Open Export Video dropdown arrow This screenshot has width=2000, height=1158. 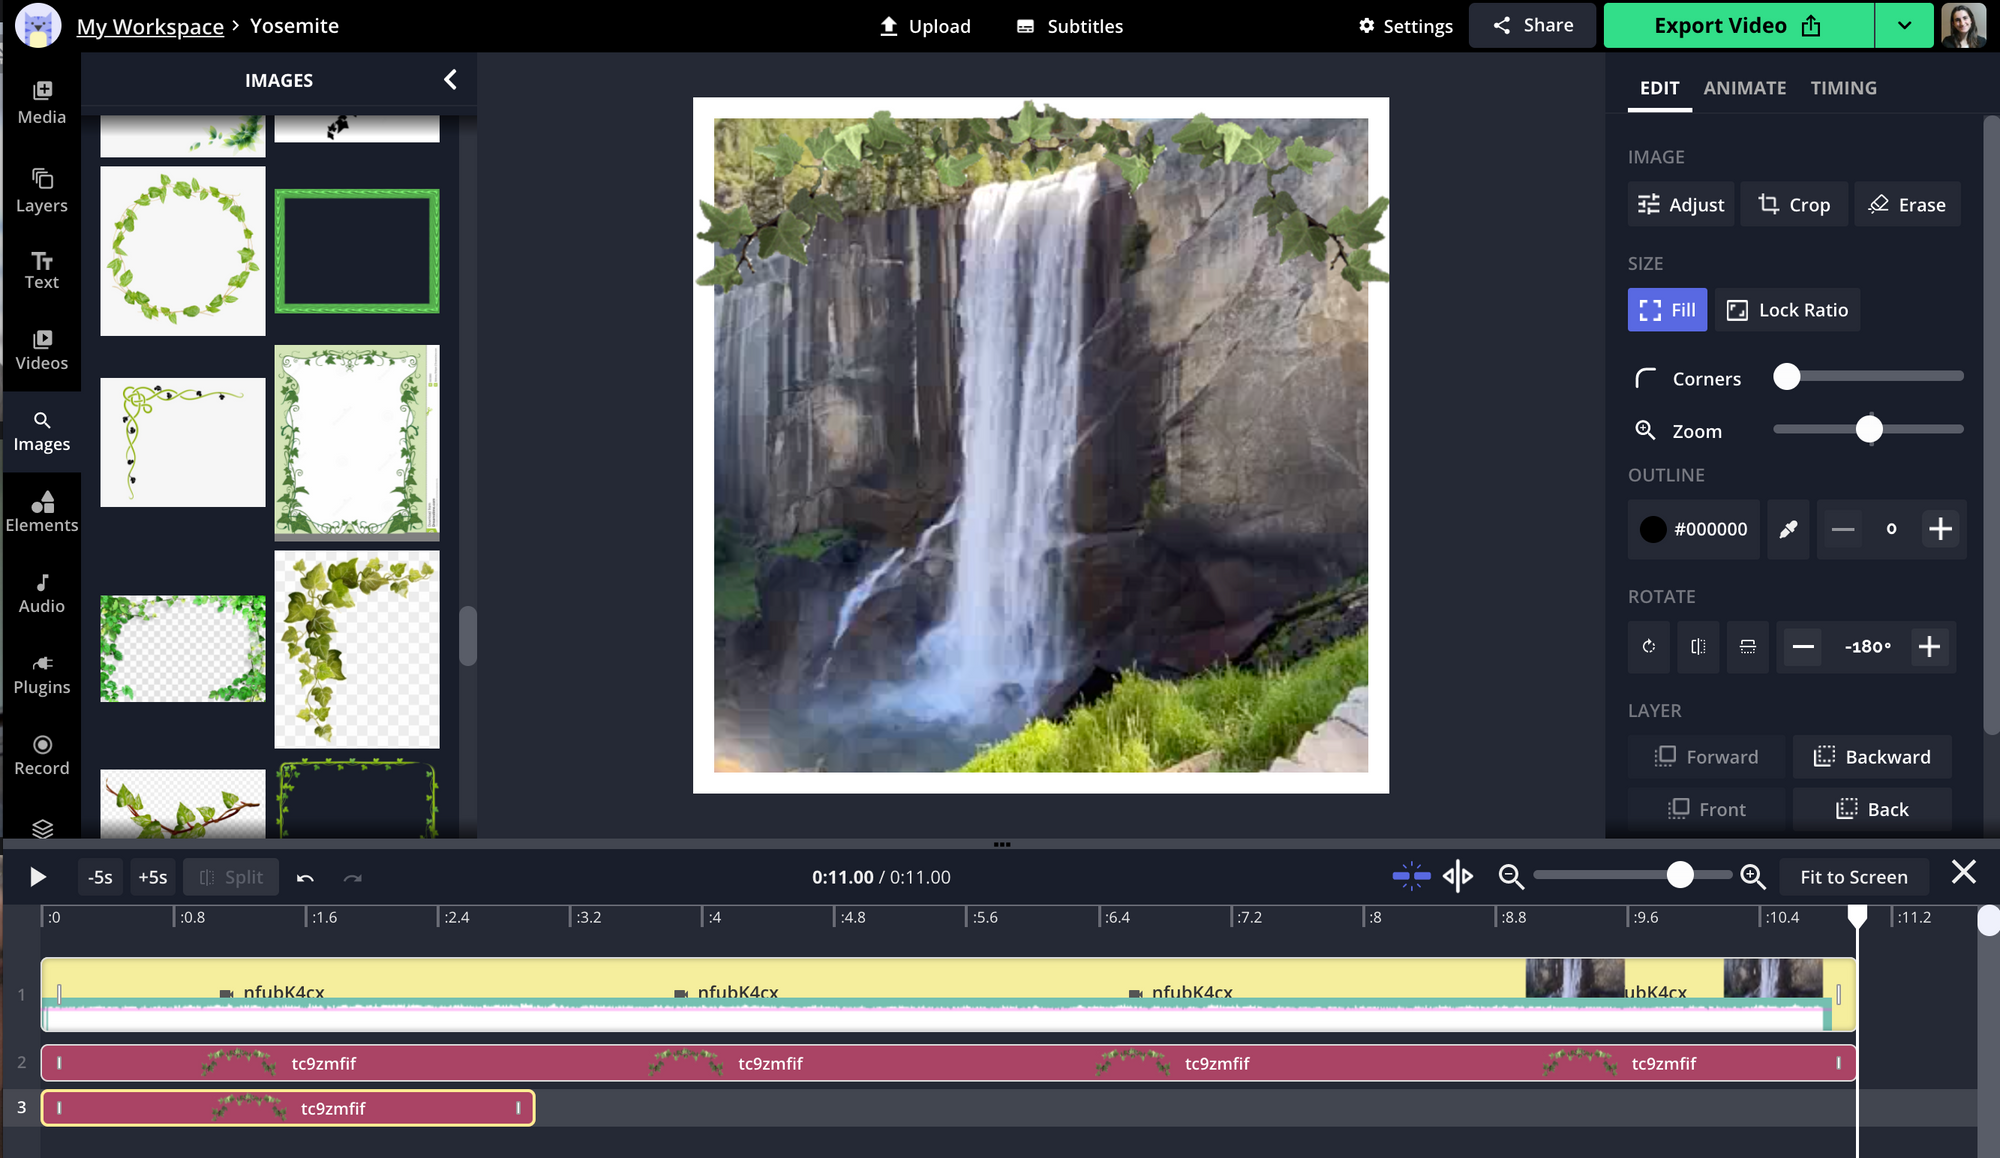click(x=1904, y=26)
